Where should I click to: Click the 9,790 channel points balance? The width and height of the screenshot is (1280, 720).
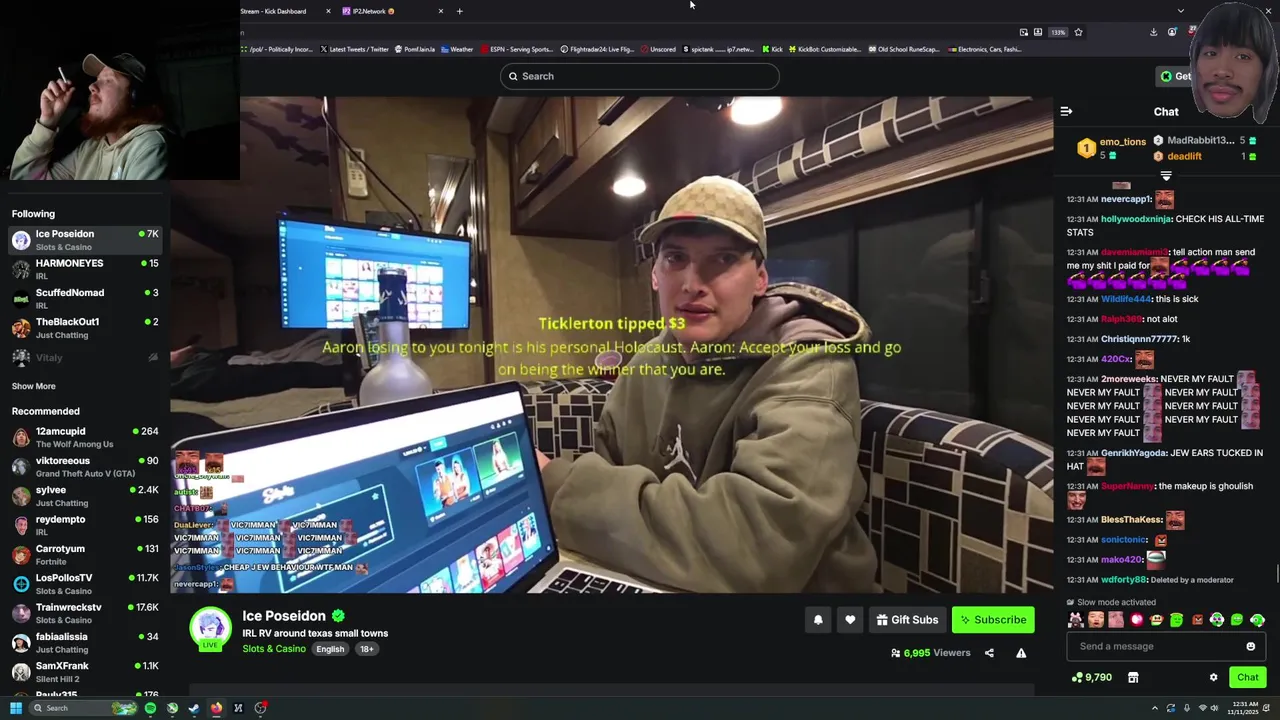[x=1092, y=678]
